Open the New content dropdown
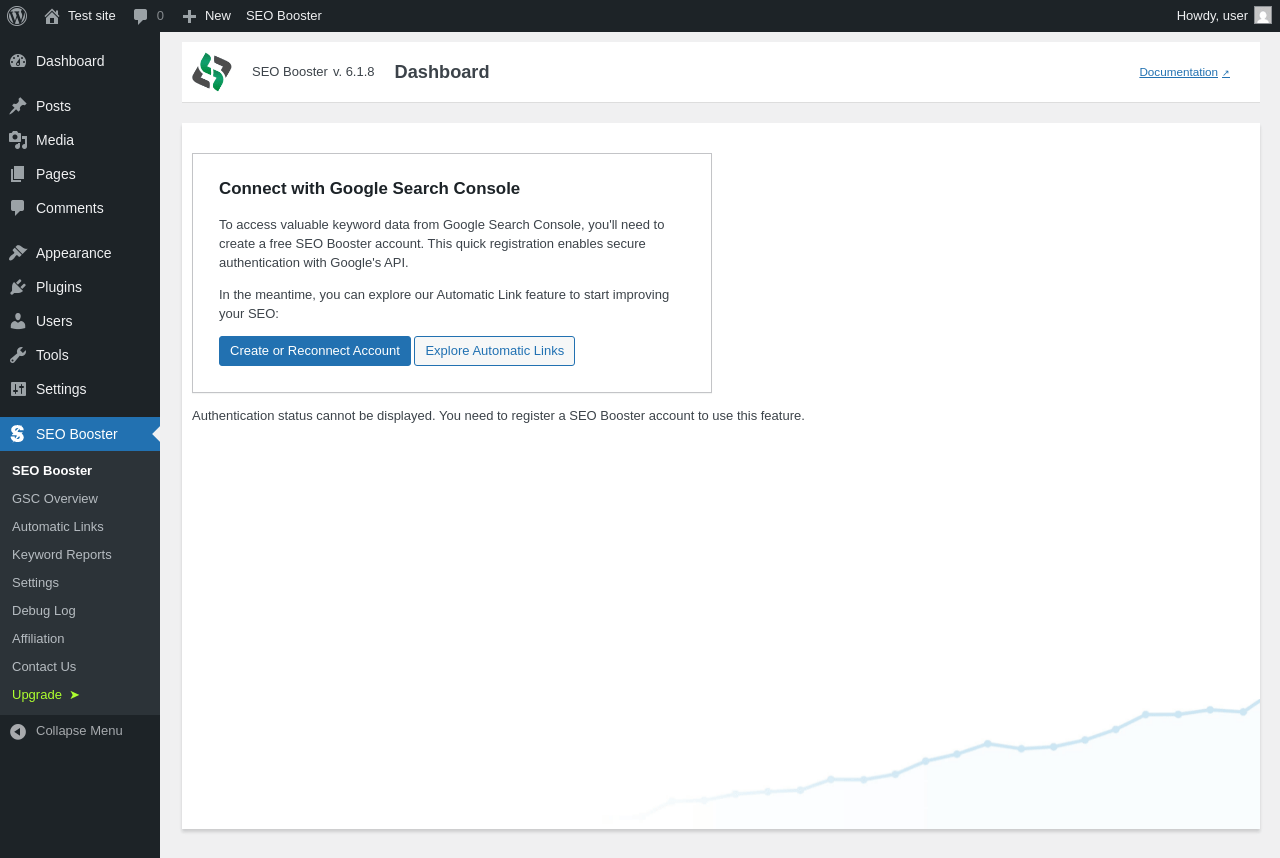 [x=207, y=16]
